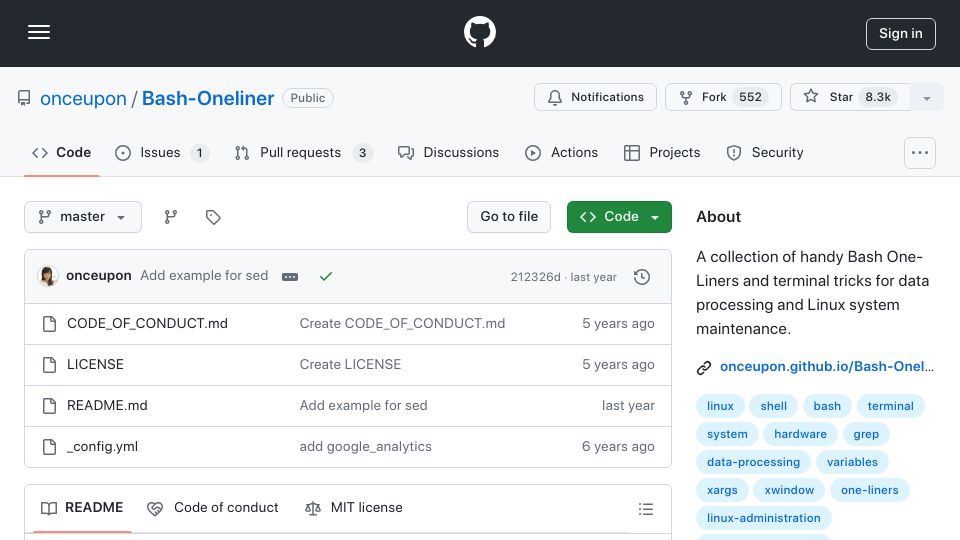Click the star count 8.3k
960x540 pixels.
(877, 97)
